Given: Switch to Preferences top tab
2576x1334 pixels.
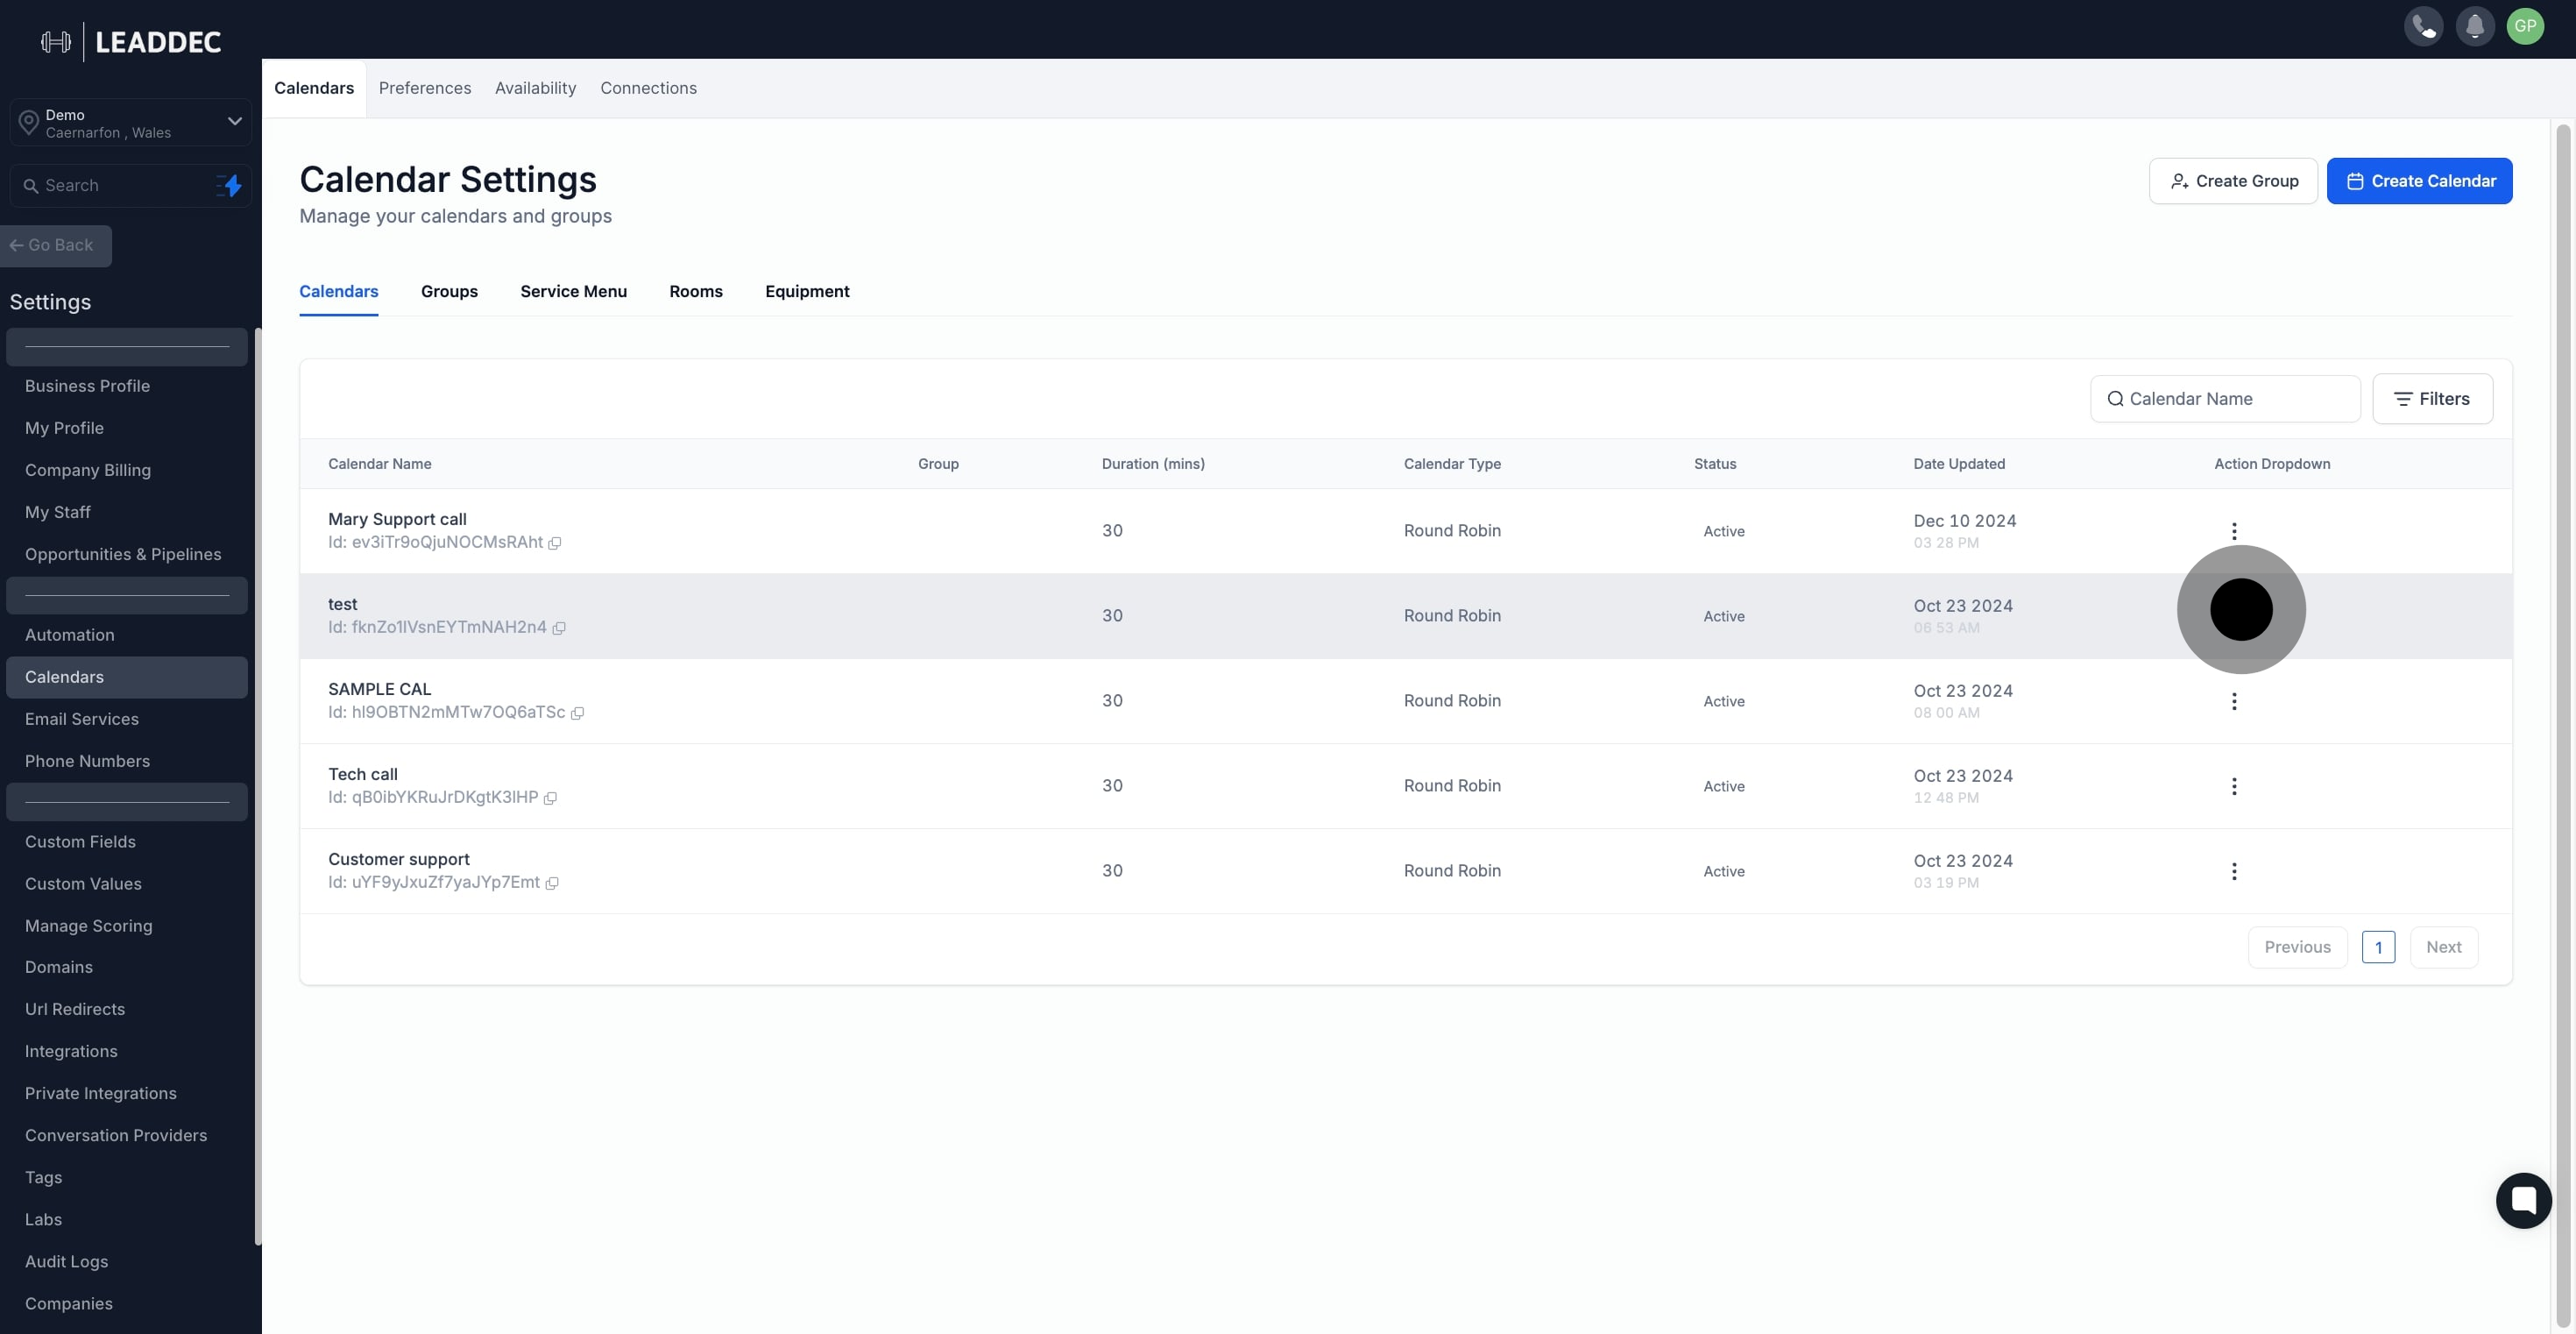Looking at the screenshot, I should pyautogui.click(x=425, y=88).
